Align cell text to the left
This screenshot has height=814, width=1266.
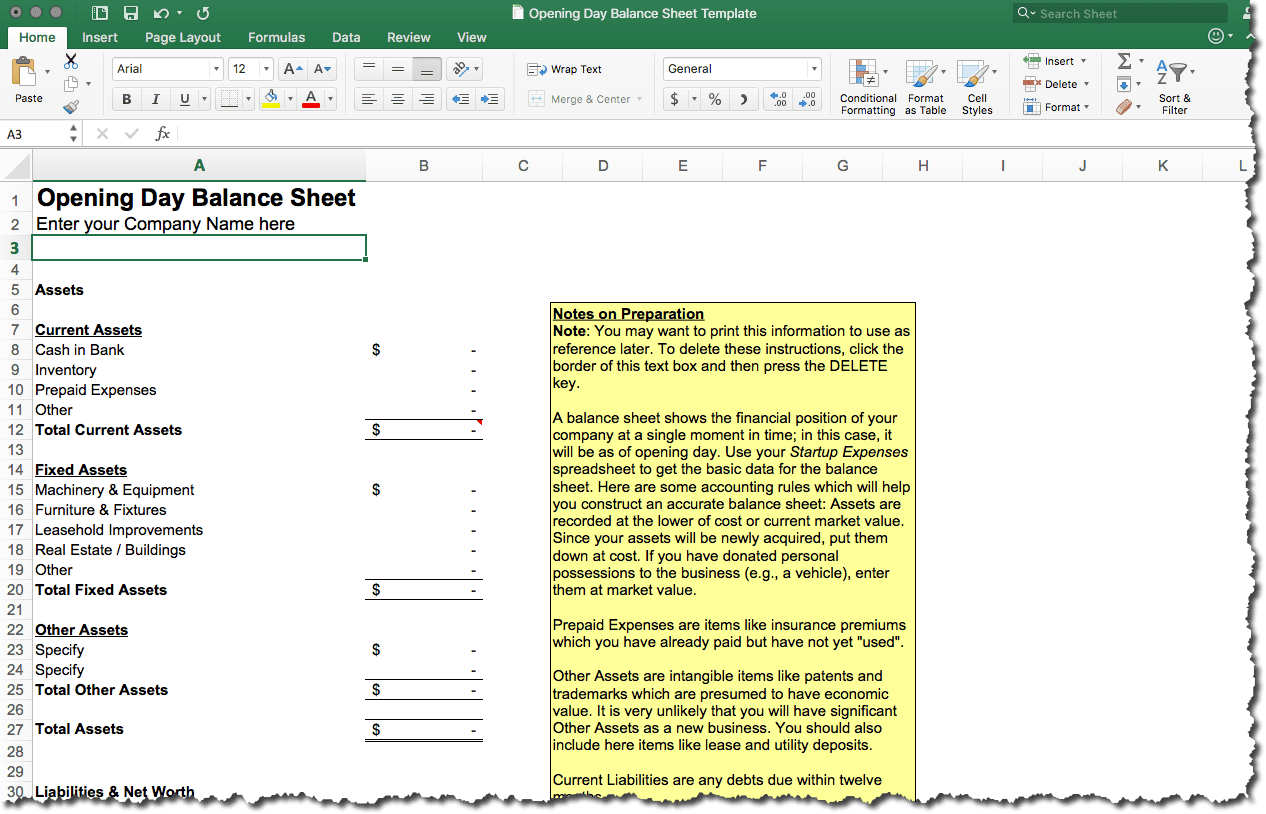(369, 99)
